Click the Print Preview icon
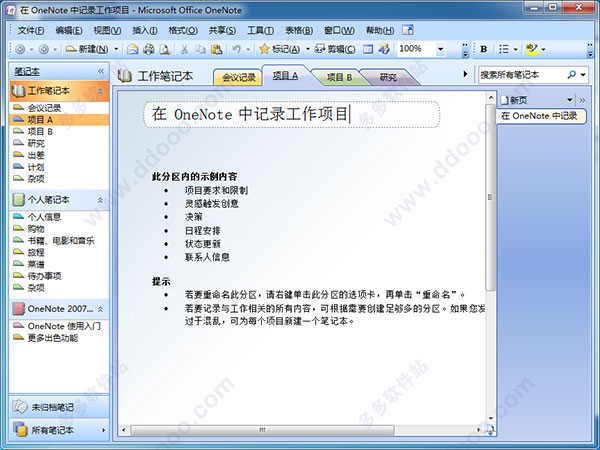This screenshot has height=450, width=600. pos(165,49)
